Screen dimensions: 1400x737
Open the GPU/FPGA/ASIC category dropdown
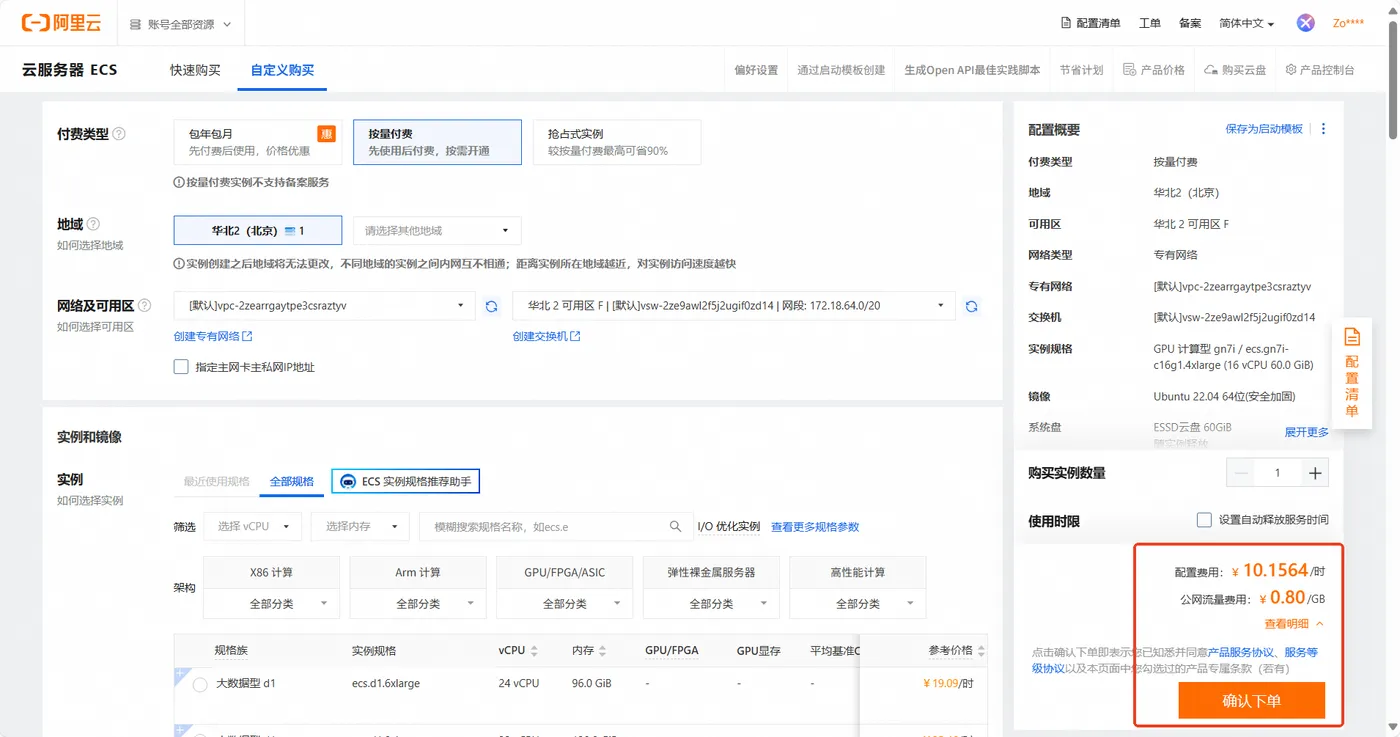(565, 604)
